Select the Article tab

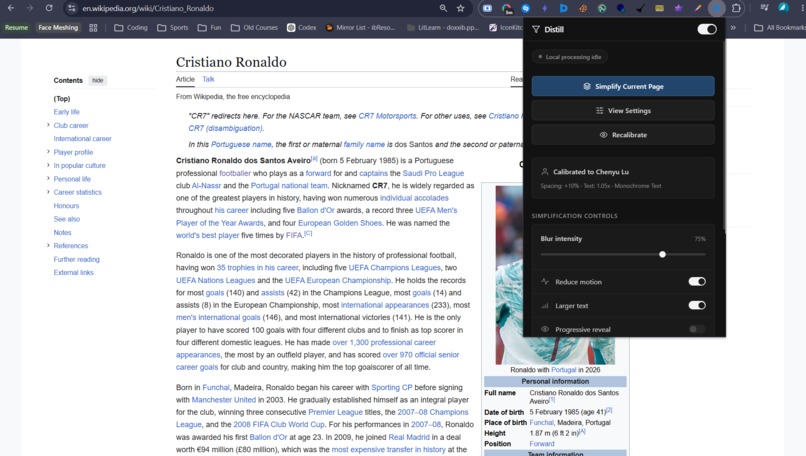click(185, 79)
